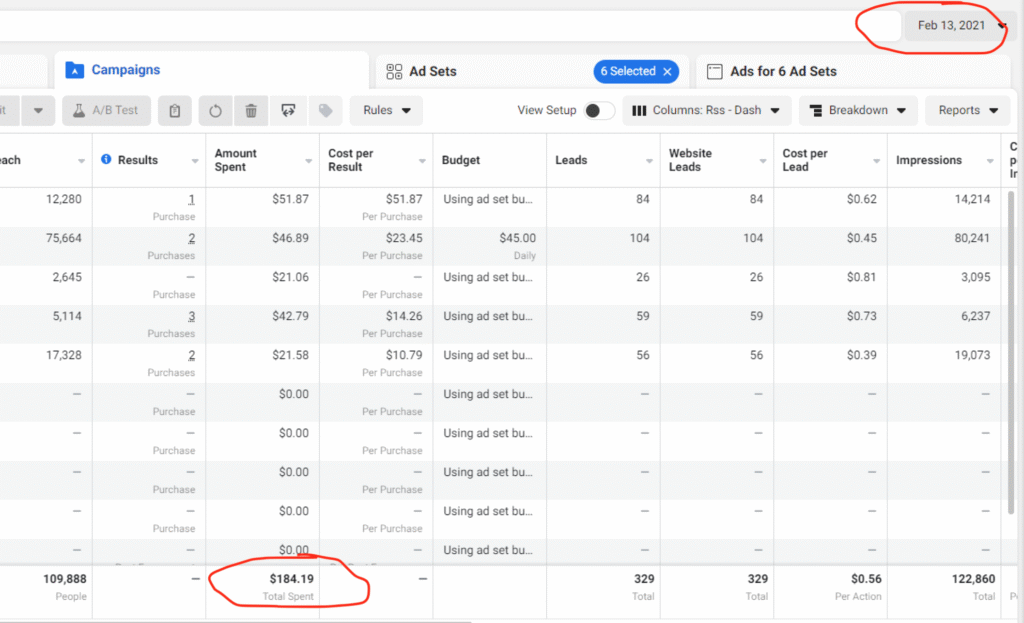Open Leads column sort arrow
1024x623 pixels.
tap(649, 161)
